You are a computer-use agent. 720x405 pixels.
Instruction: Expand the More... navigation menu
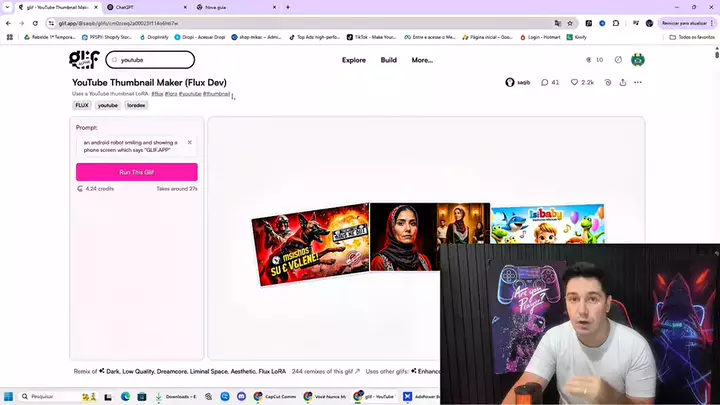(422, 60)
